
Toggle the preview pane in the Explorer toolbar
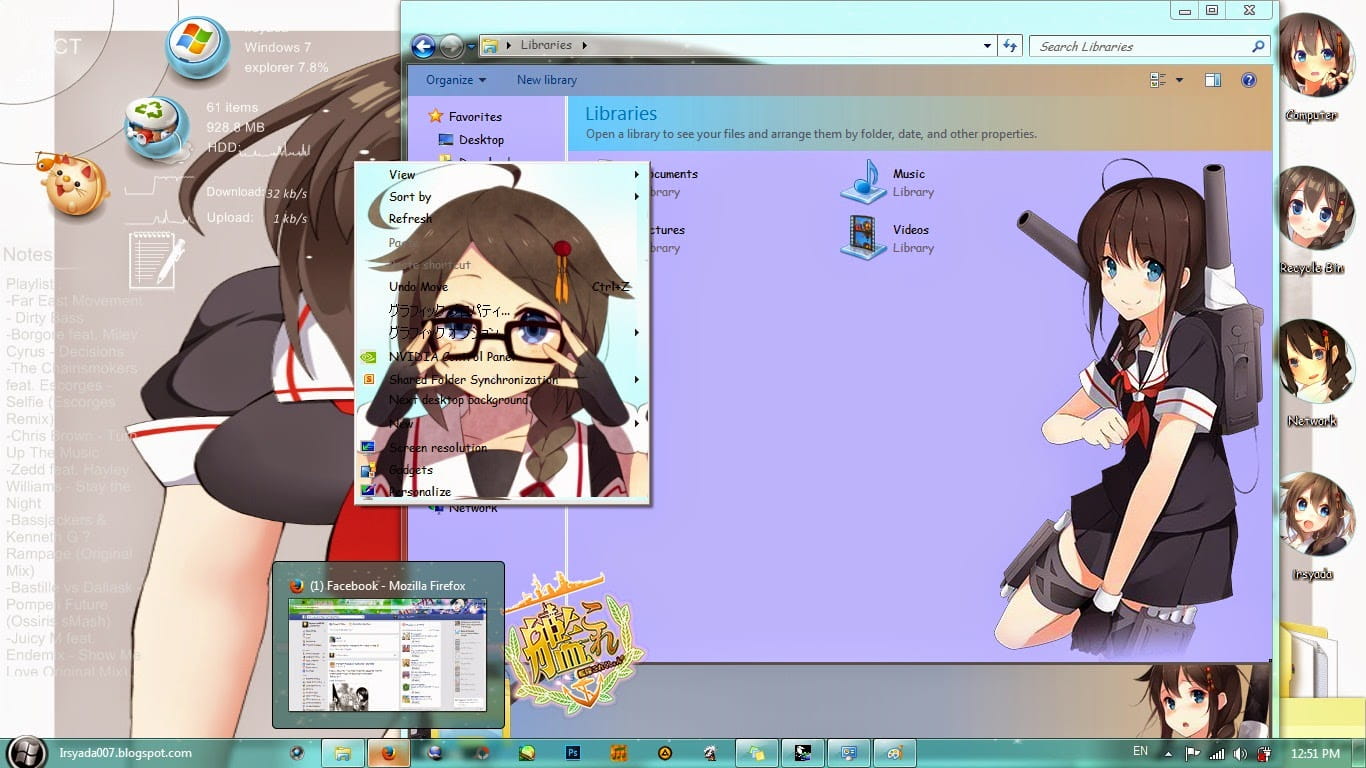[x=1213, y=80]
